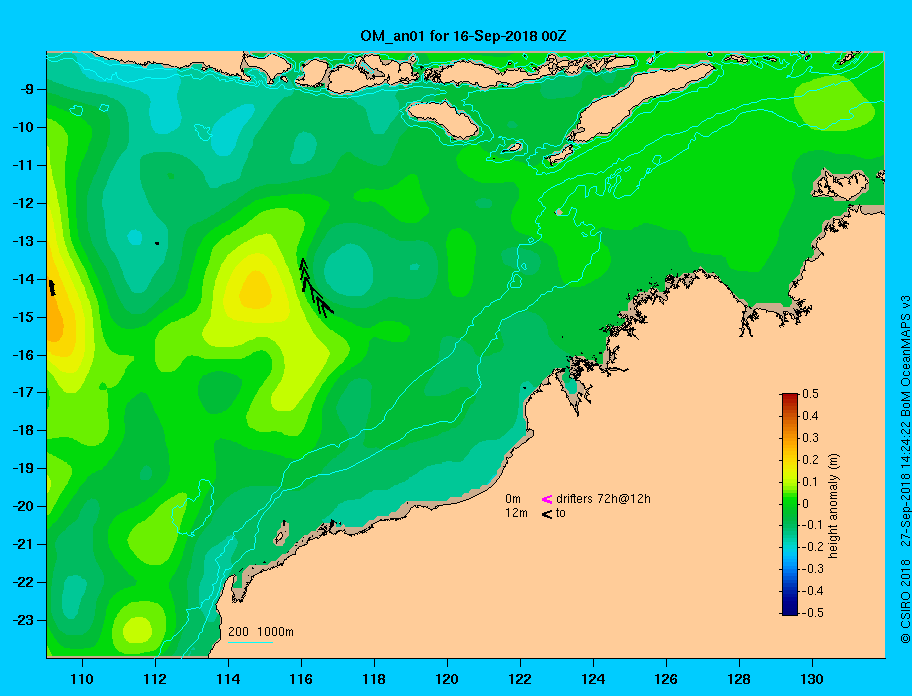Click the -20 latitude axis label

24,506
